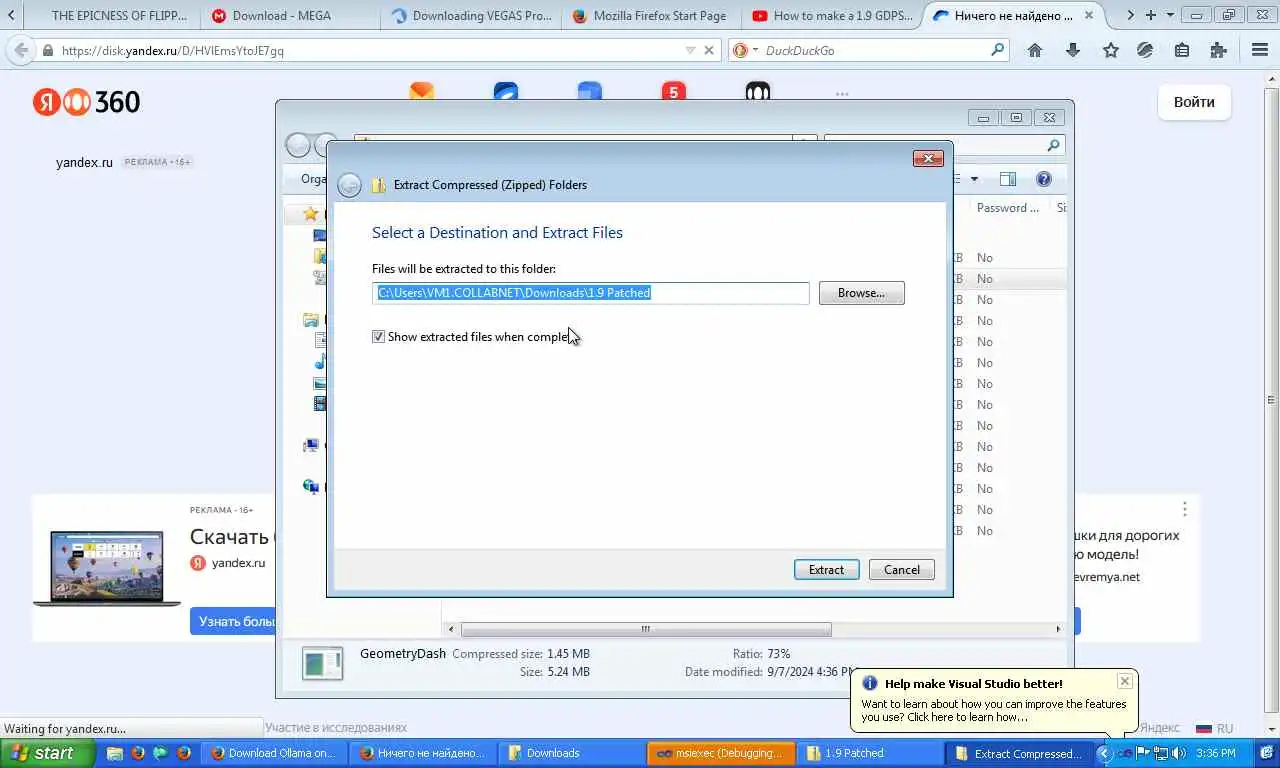Click the 'Узнать больше' ad button

[234, 621]
